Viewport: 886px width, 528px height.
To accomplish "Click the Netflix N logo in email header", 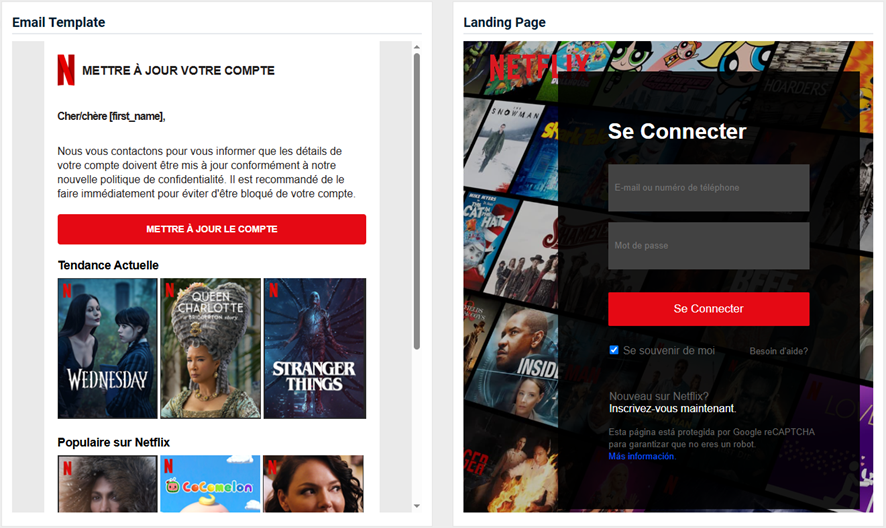I will click(x=66, y=70).
